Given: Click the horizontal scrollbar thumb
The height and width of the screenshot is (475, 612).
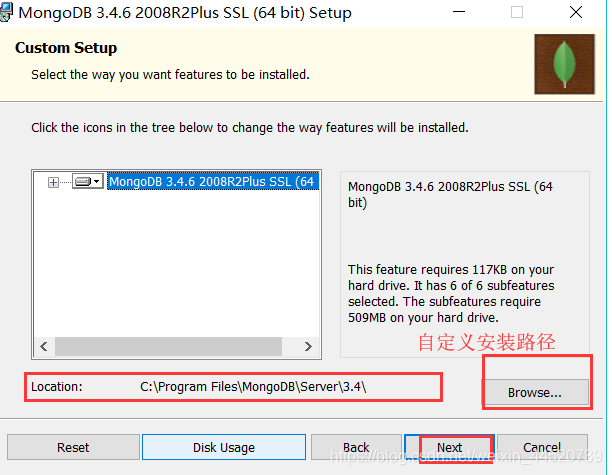Looking at the screenshot, I should 168,347.
